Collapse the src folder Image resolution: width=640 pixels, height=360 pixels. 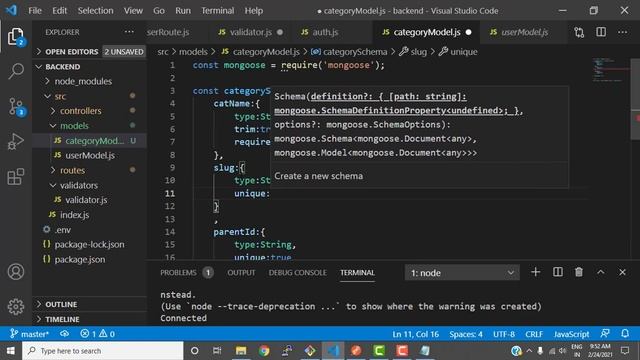tap(60, 96)
